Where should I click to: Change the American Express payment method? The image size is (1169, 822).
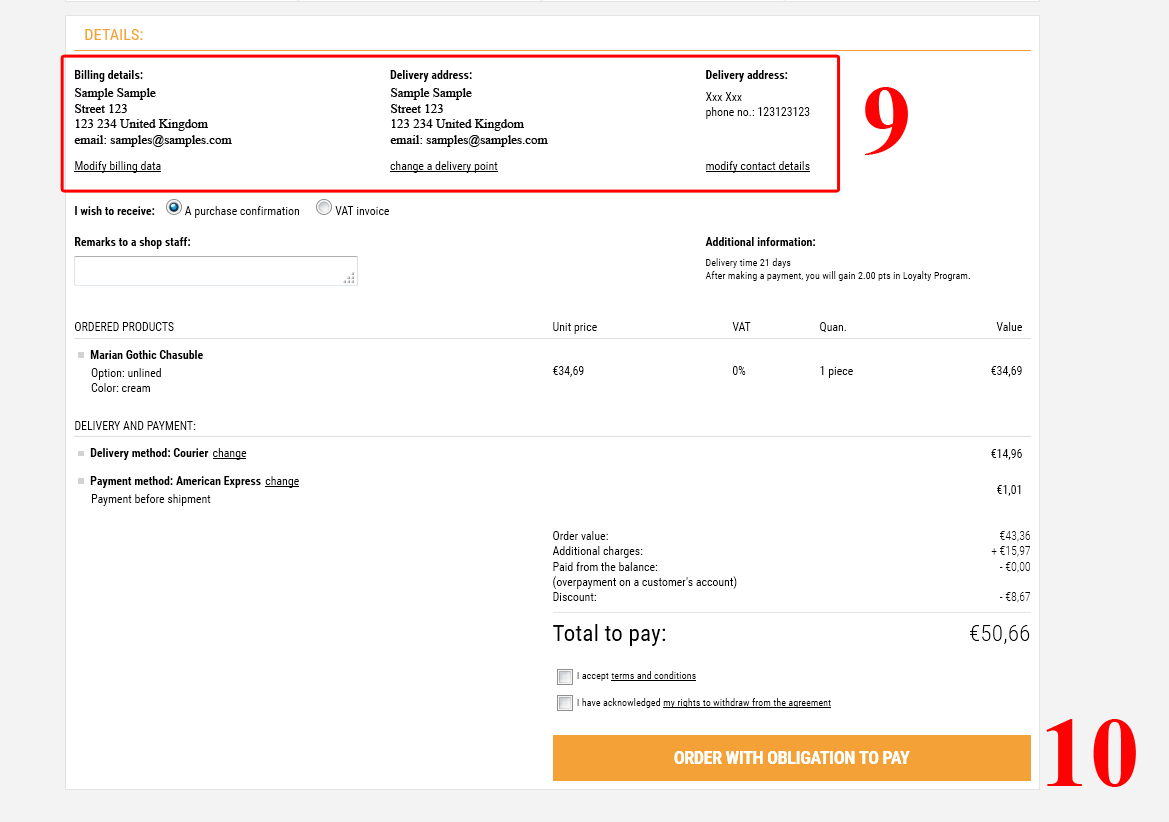(x=282, y=482)
